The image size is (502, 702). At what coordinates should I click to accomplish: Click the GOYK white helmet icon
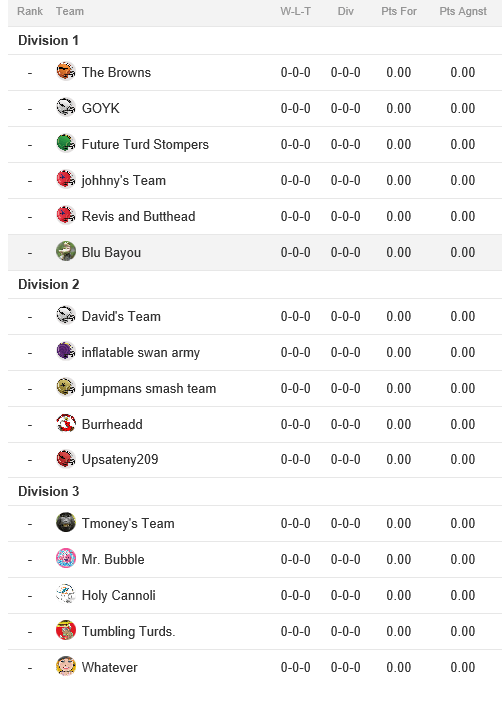point(66,107)
